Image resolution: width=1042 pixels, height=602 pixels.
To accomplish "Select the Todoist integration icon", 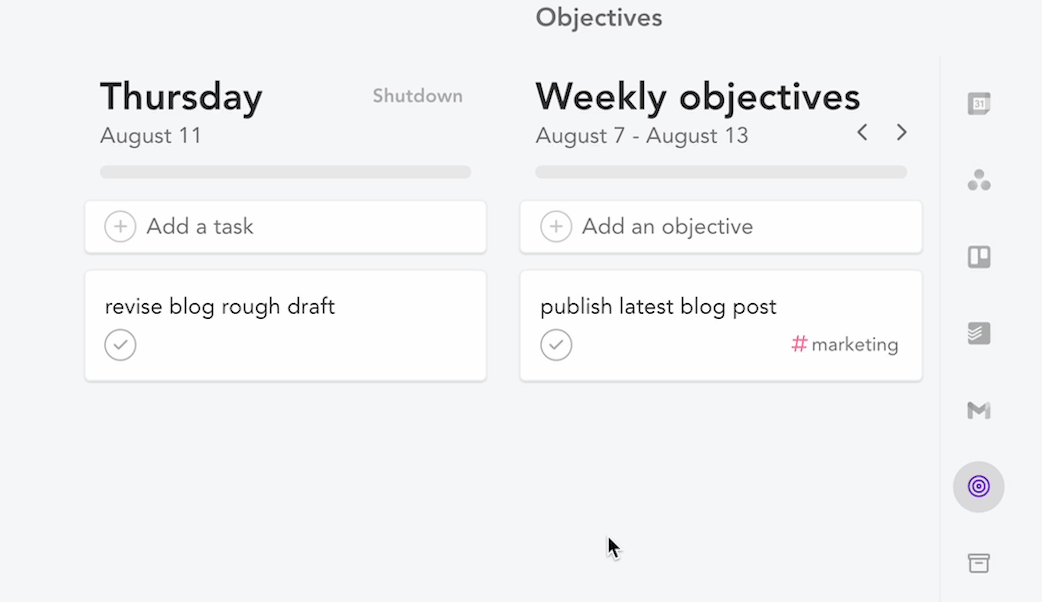I will pyautogui.click(x=978, y=333).
